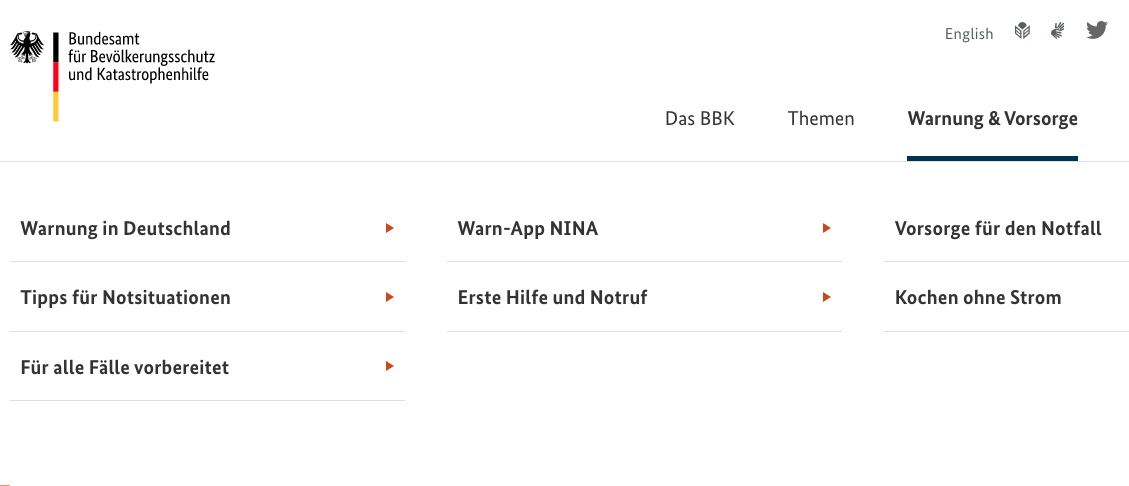
Task: Click the federal eagle logo
Action: tap(27, 47)
